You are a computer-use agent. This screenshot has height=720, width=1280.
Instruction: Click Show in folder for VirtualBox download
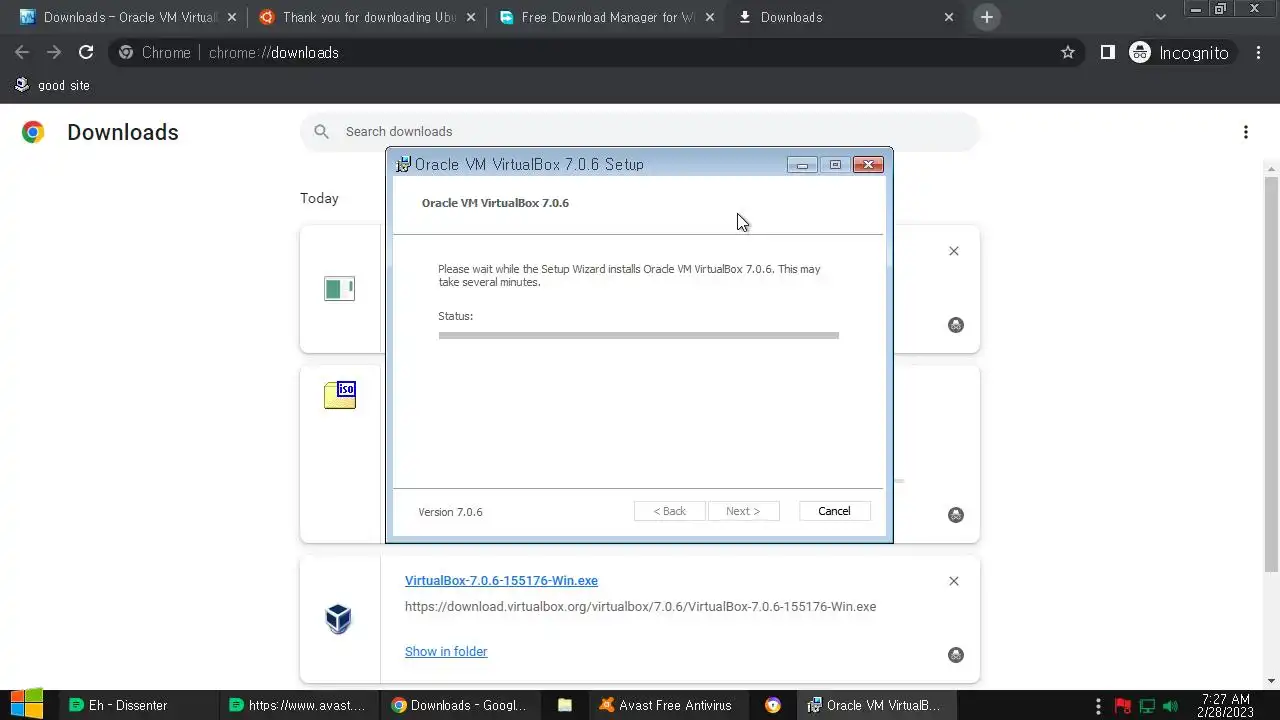(x=446, y=651)
